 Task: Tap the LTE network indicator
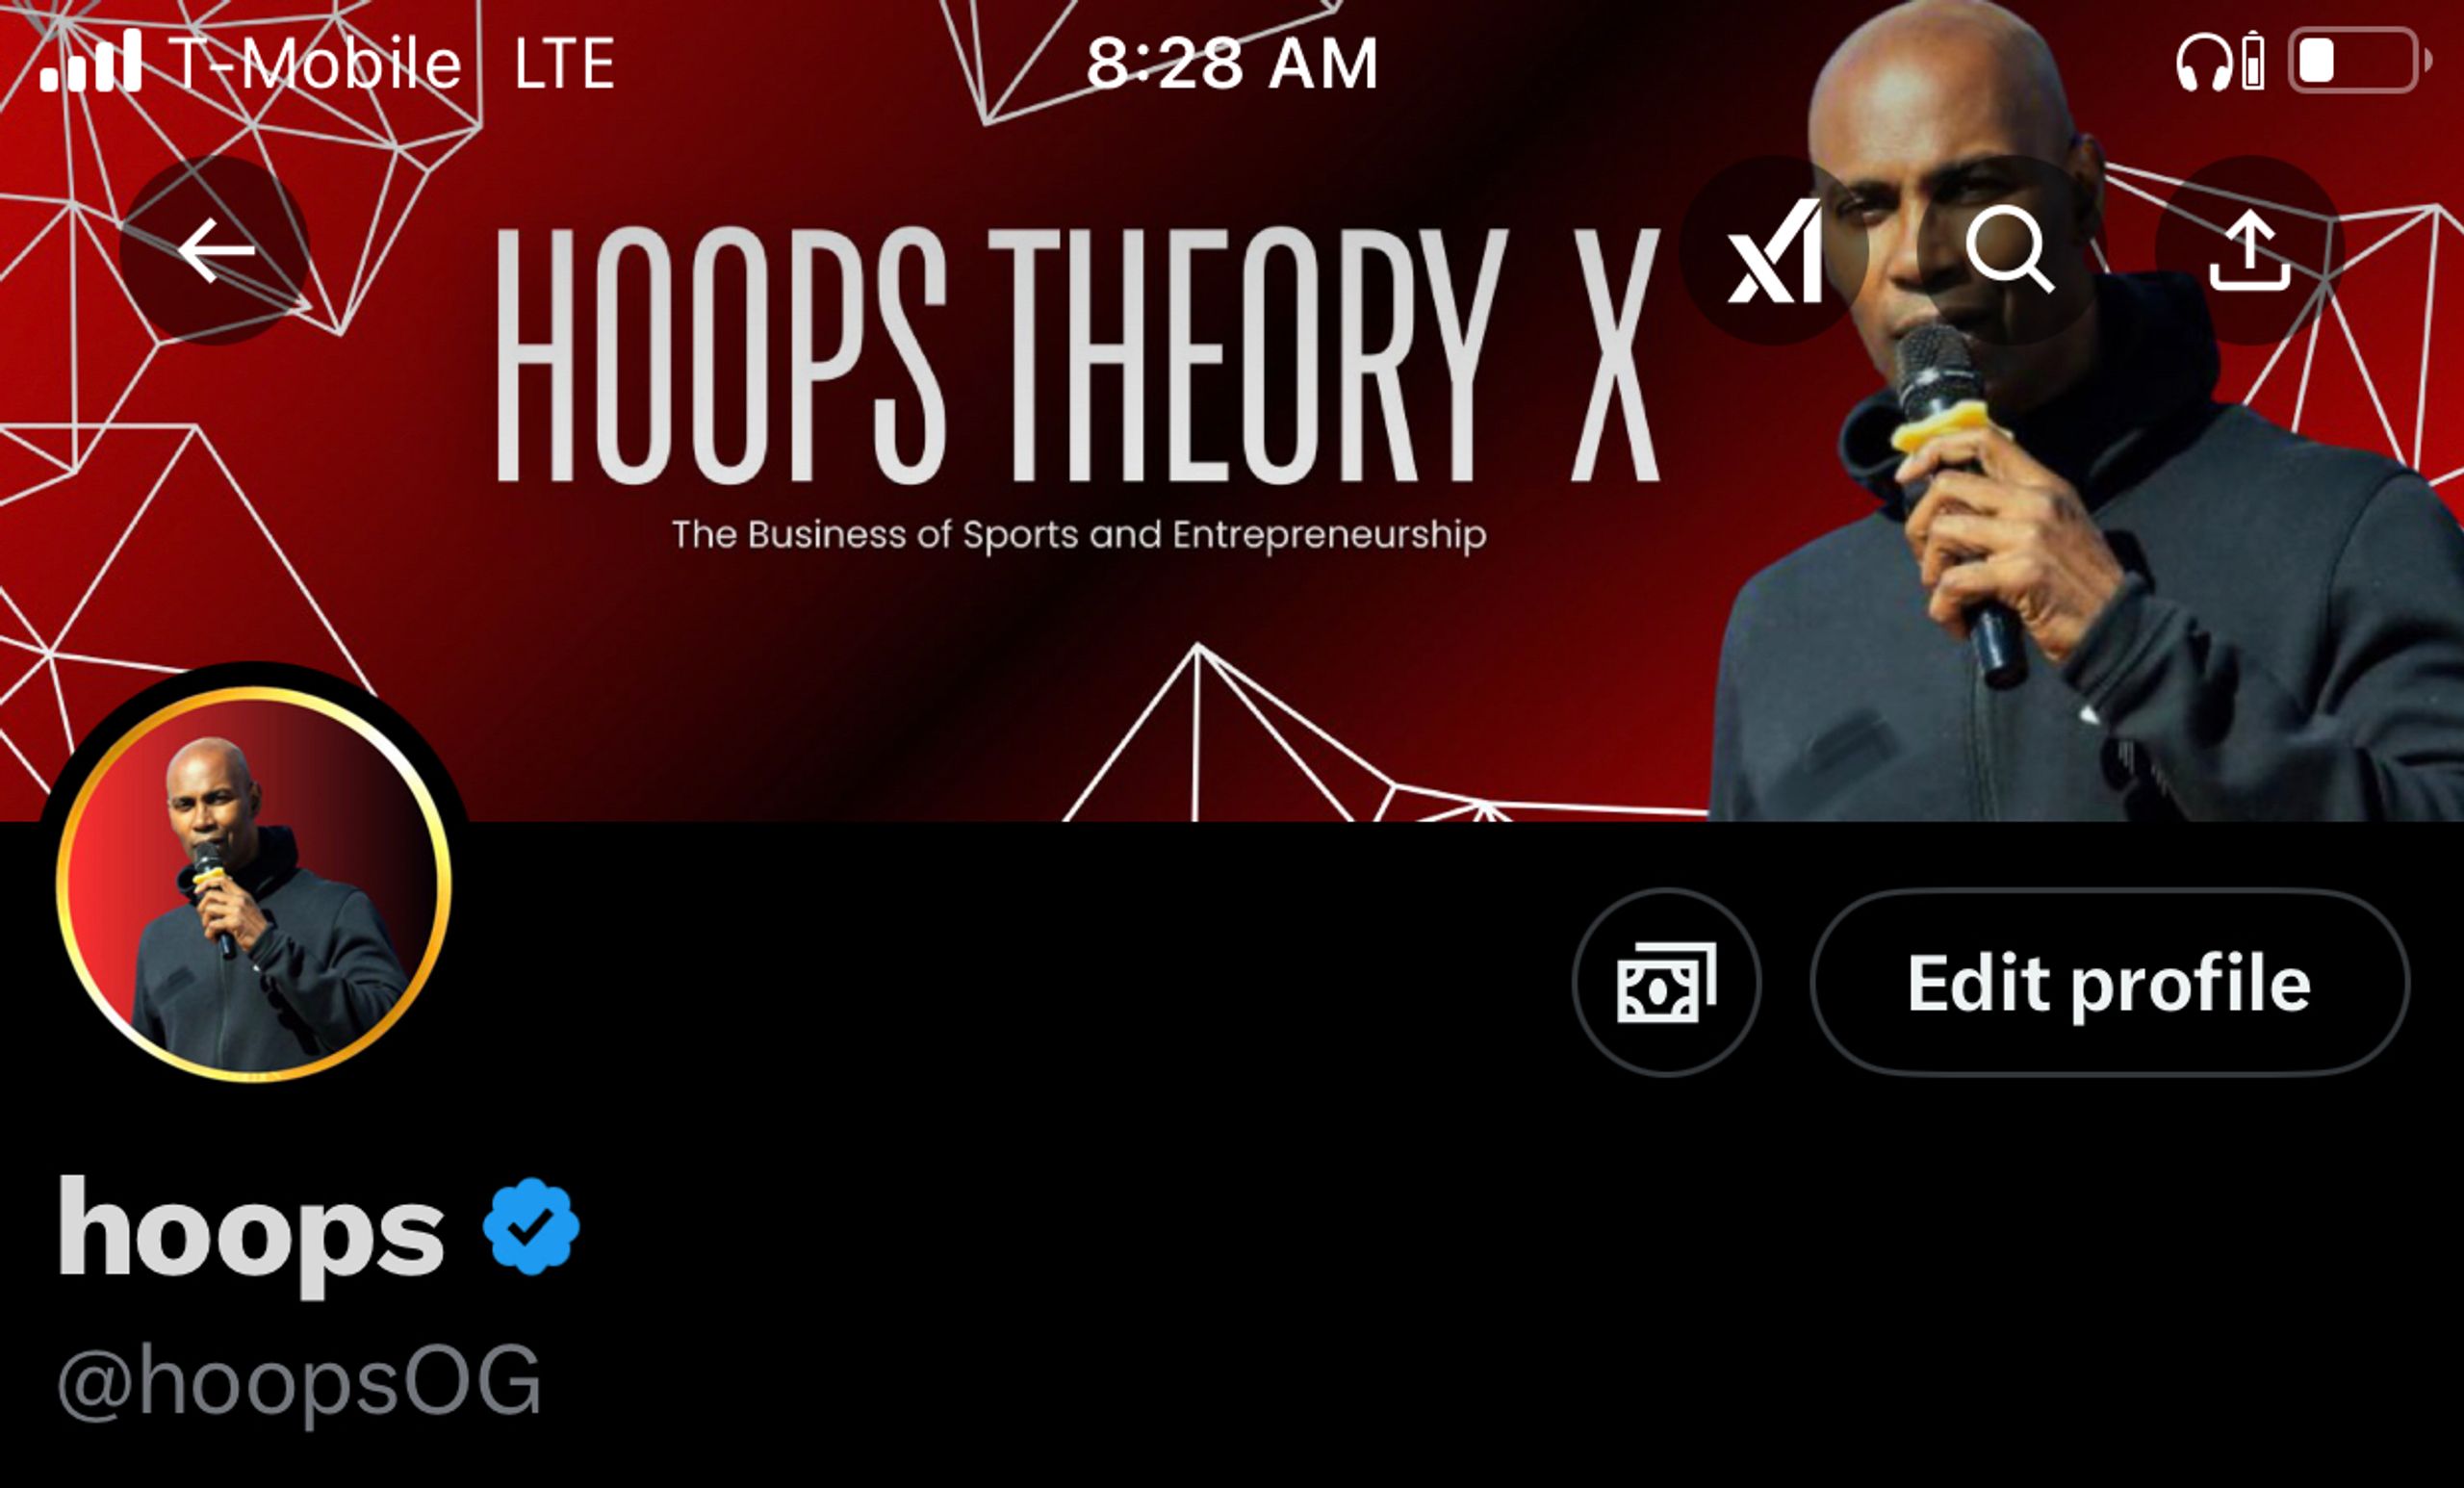[564, 63]
